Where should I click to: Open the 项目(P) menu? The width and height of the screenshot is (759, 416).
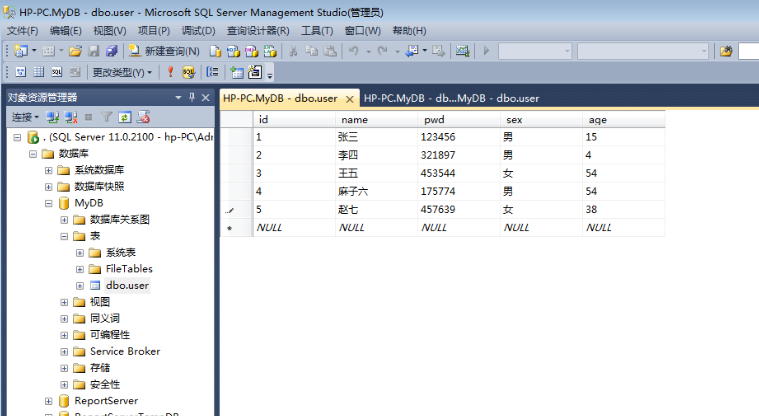click(x=154, y=31)
